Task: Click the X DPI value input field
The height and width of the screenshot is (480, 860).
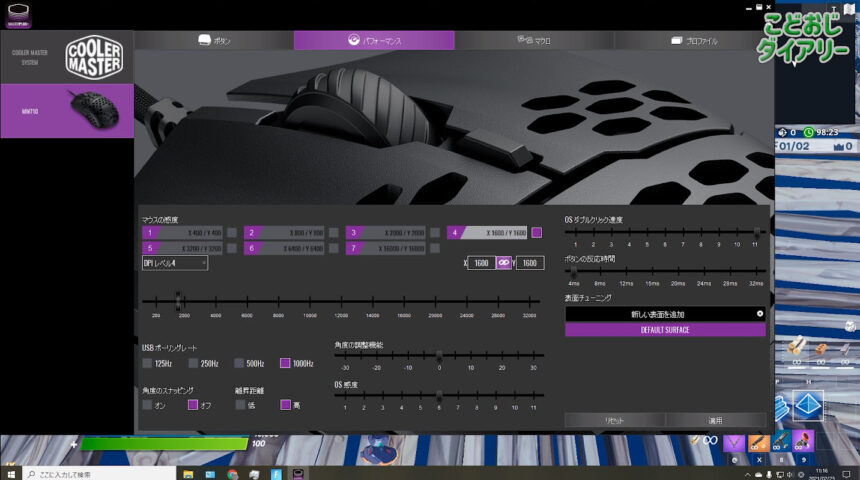Action: 480,263
